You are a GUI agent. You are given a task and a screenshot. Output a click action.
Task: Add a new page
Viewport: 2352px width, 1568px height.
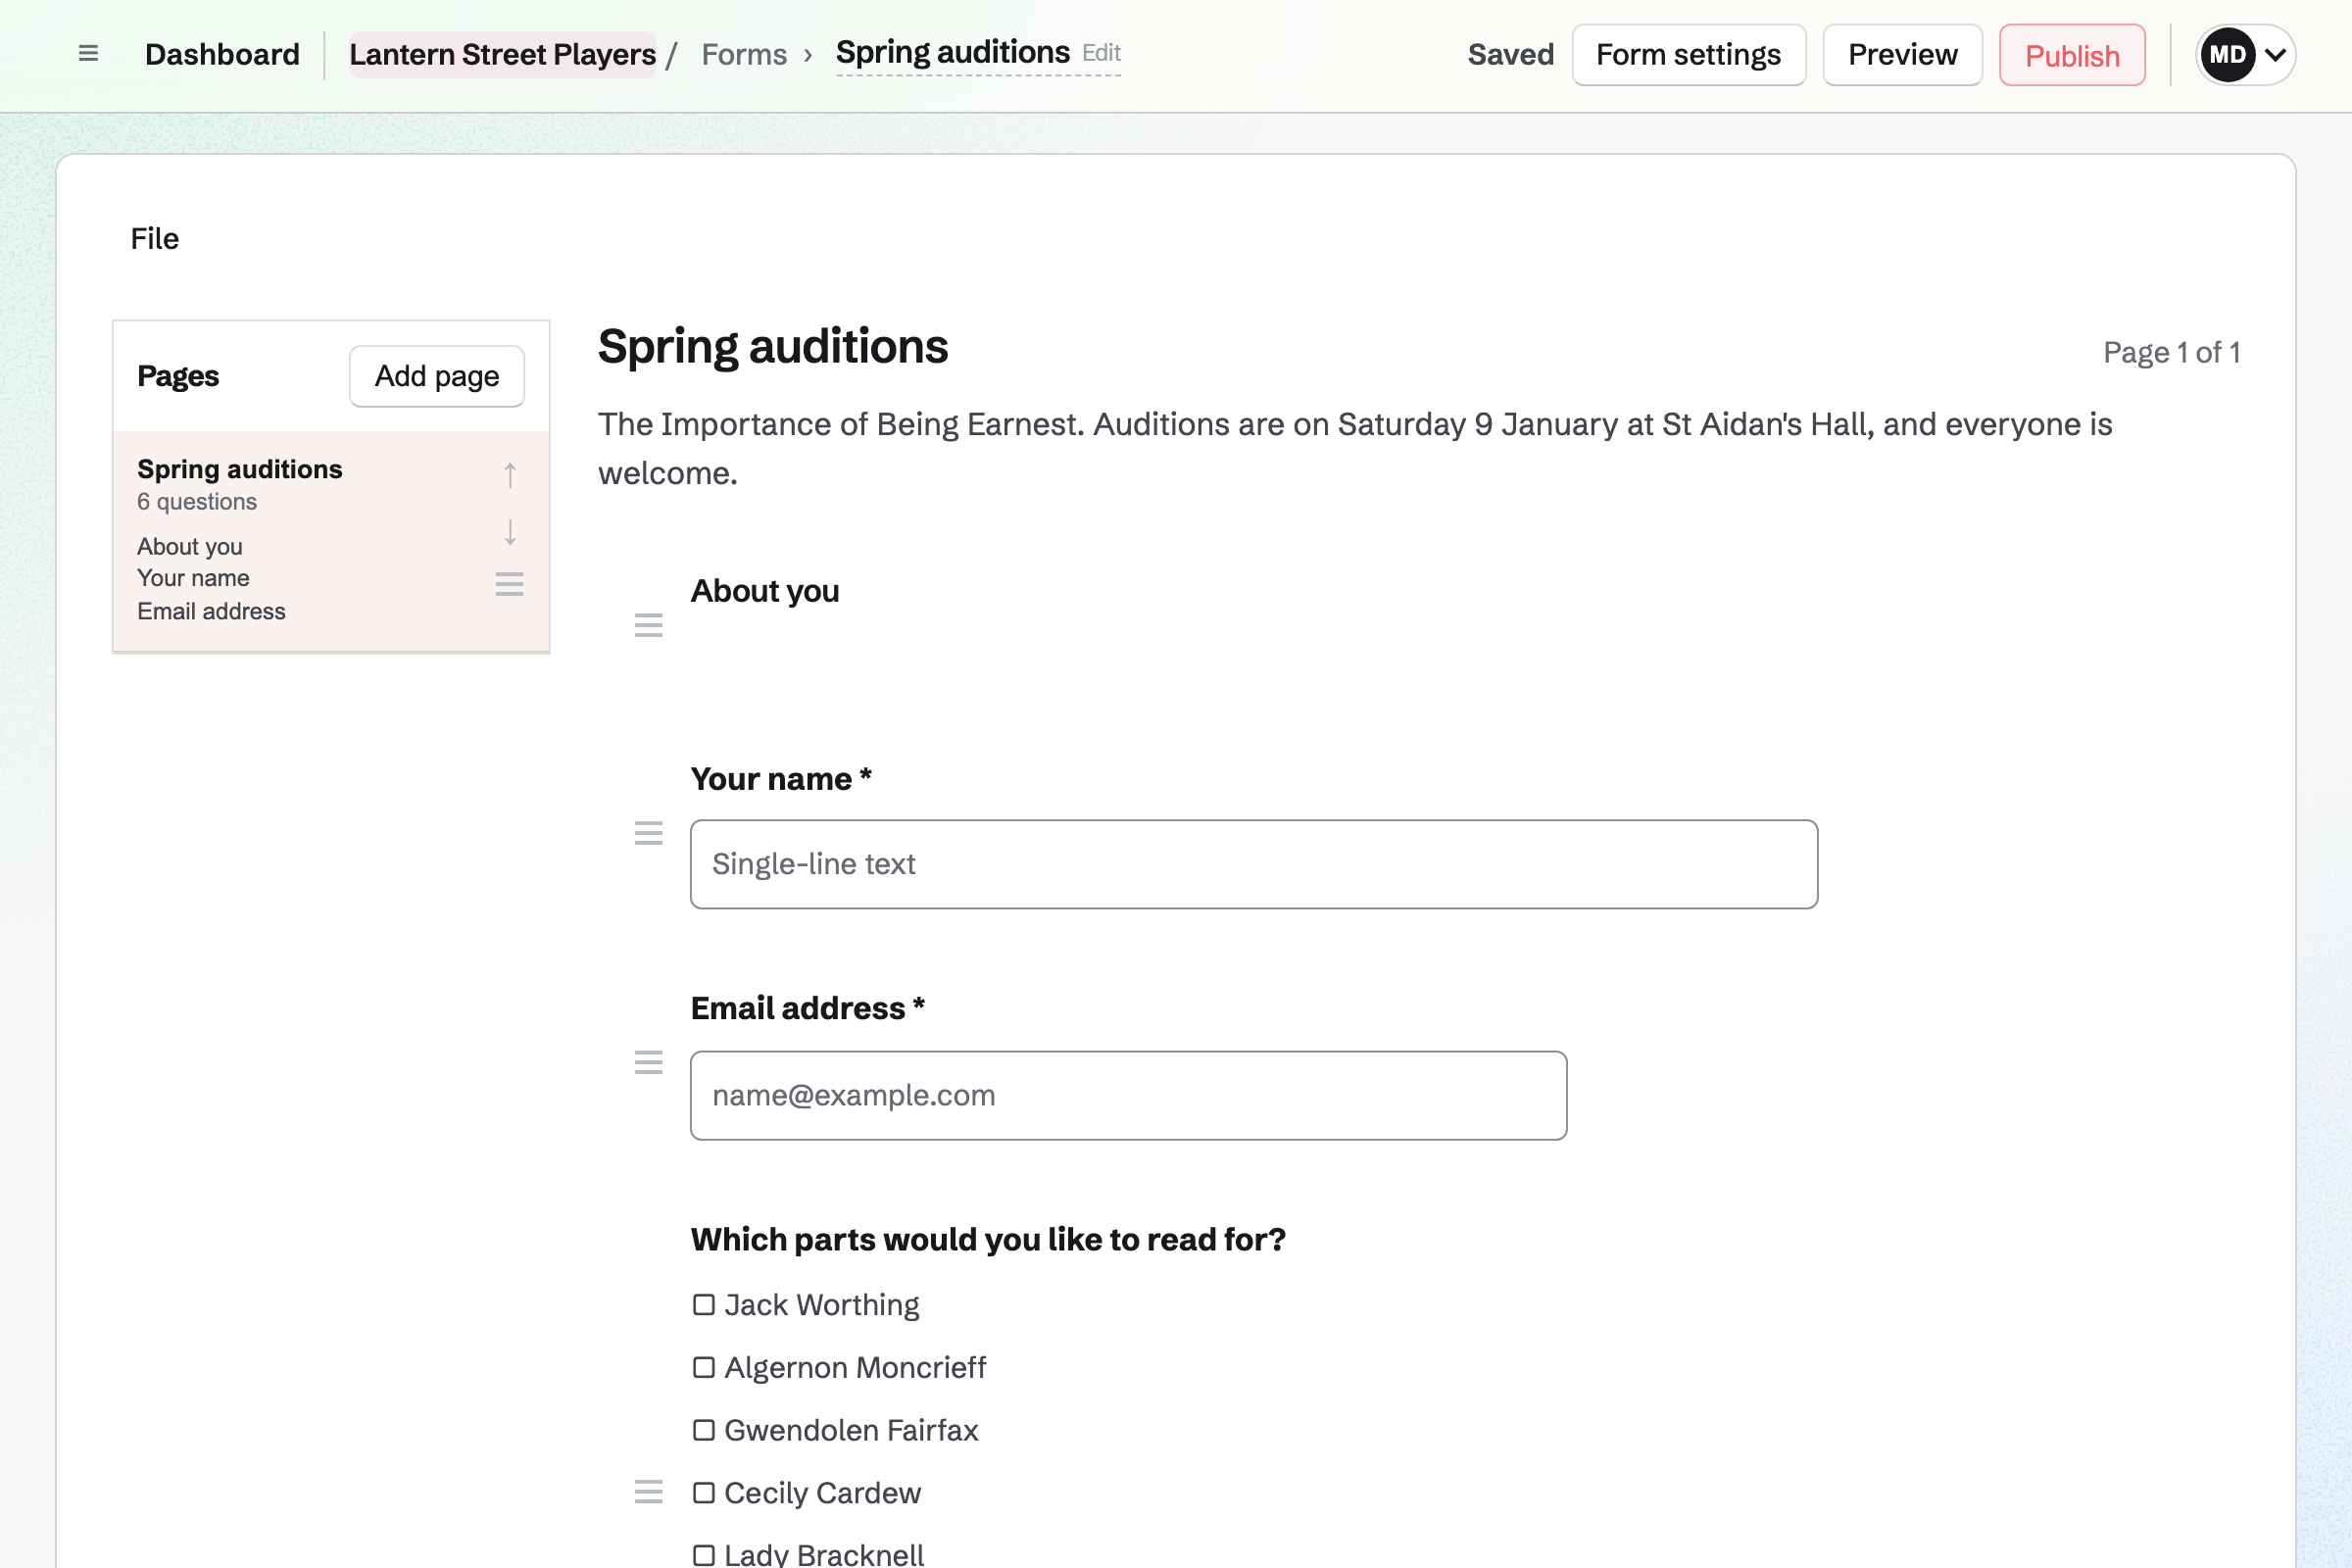437,377
